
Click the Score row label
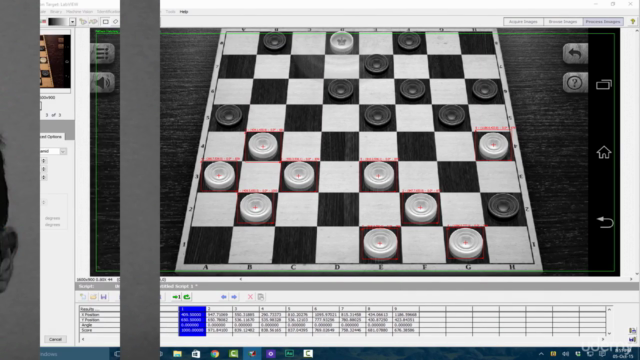[87, 330]
